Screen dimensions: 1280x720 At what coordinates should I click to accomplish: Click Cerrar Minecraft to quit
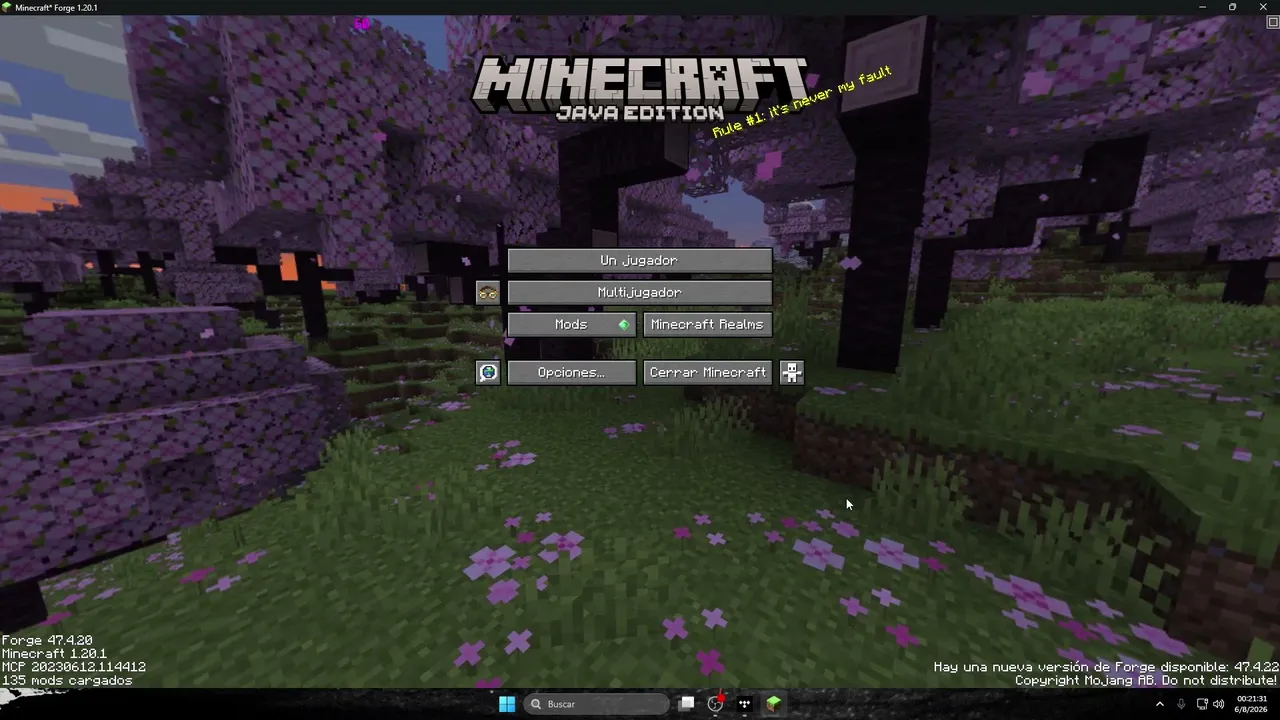(707, 372)
